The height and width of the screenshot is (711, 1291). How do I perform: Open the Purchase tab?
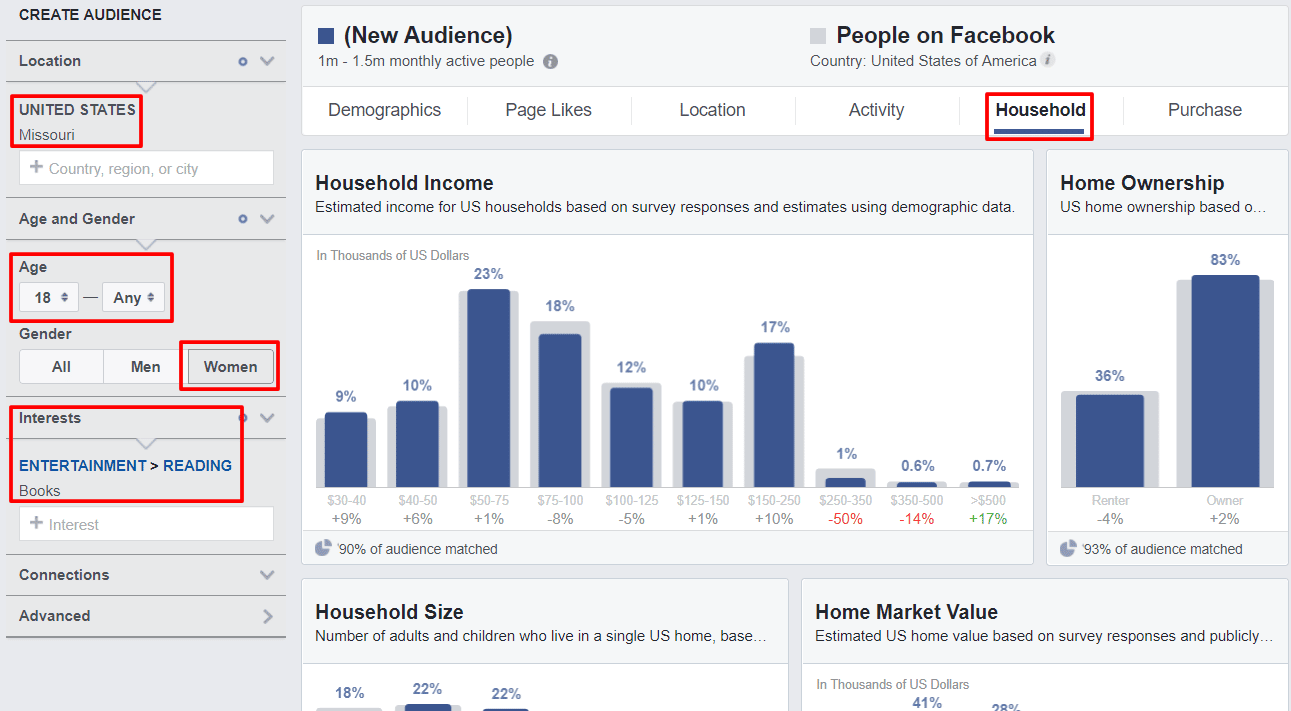(x=1205, y=110)
